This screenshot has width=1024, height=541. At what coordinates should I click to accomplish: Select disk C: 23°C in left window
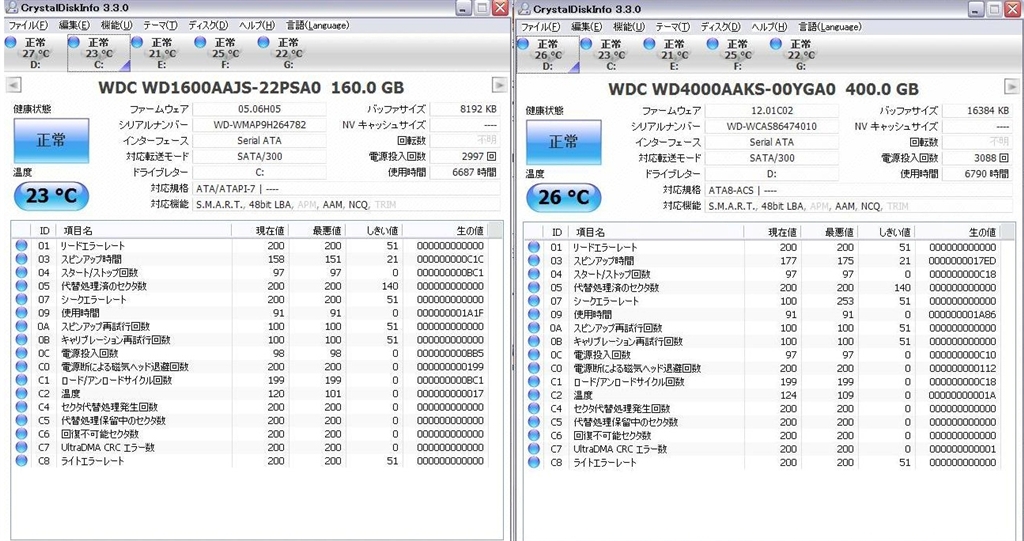pos(99,53)
